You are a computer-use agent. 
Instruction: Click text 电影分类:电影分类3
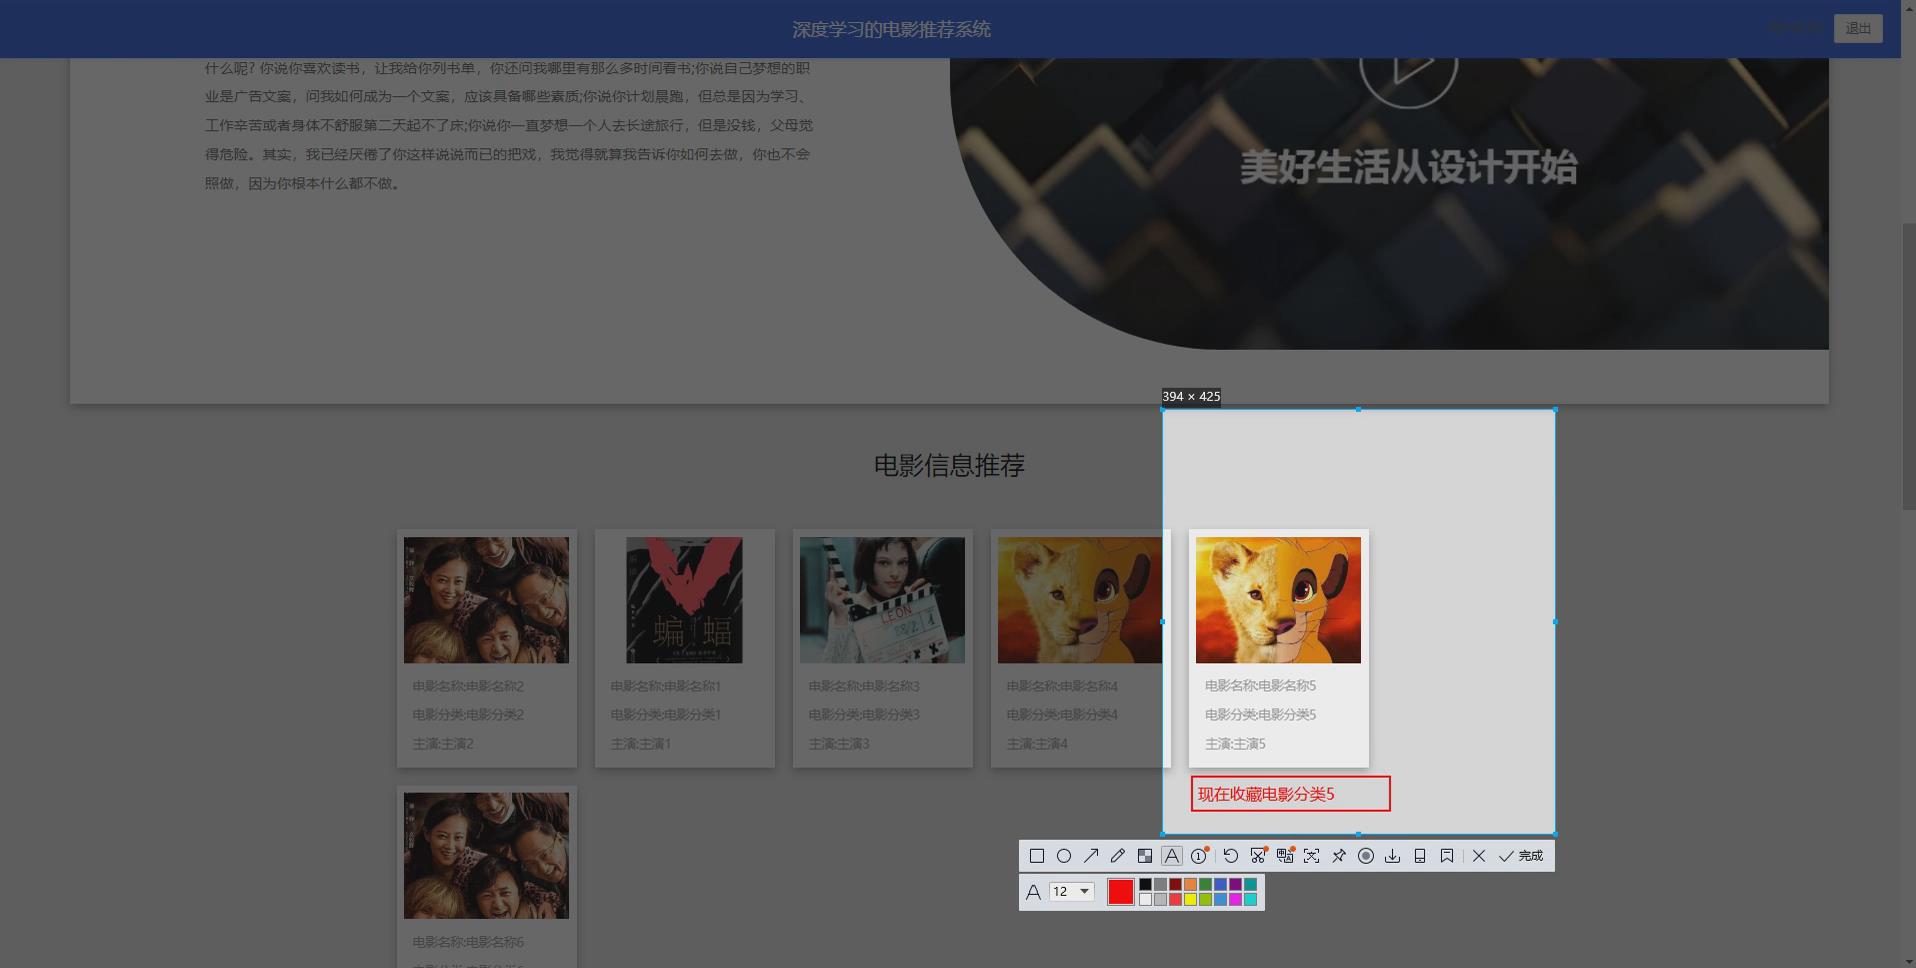(x=864, y=714)
